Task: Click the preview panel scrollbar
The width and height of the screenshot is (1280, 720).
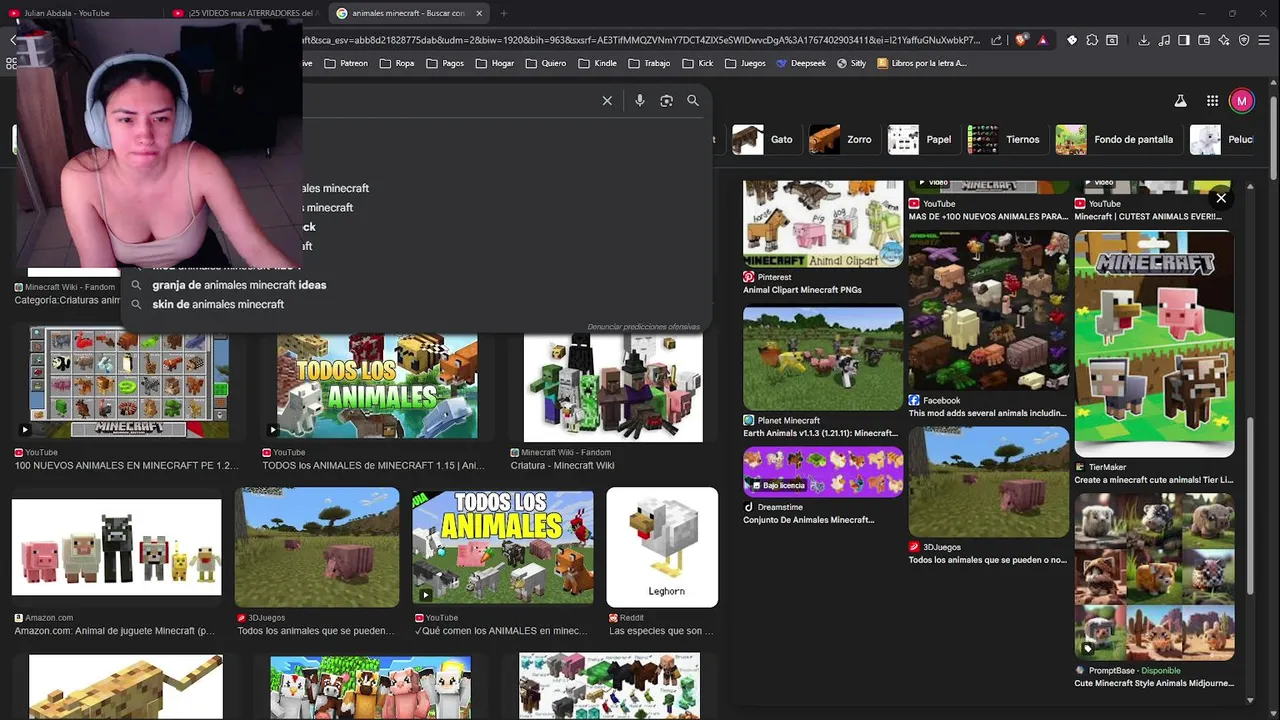Action: point(1251,505)
